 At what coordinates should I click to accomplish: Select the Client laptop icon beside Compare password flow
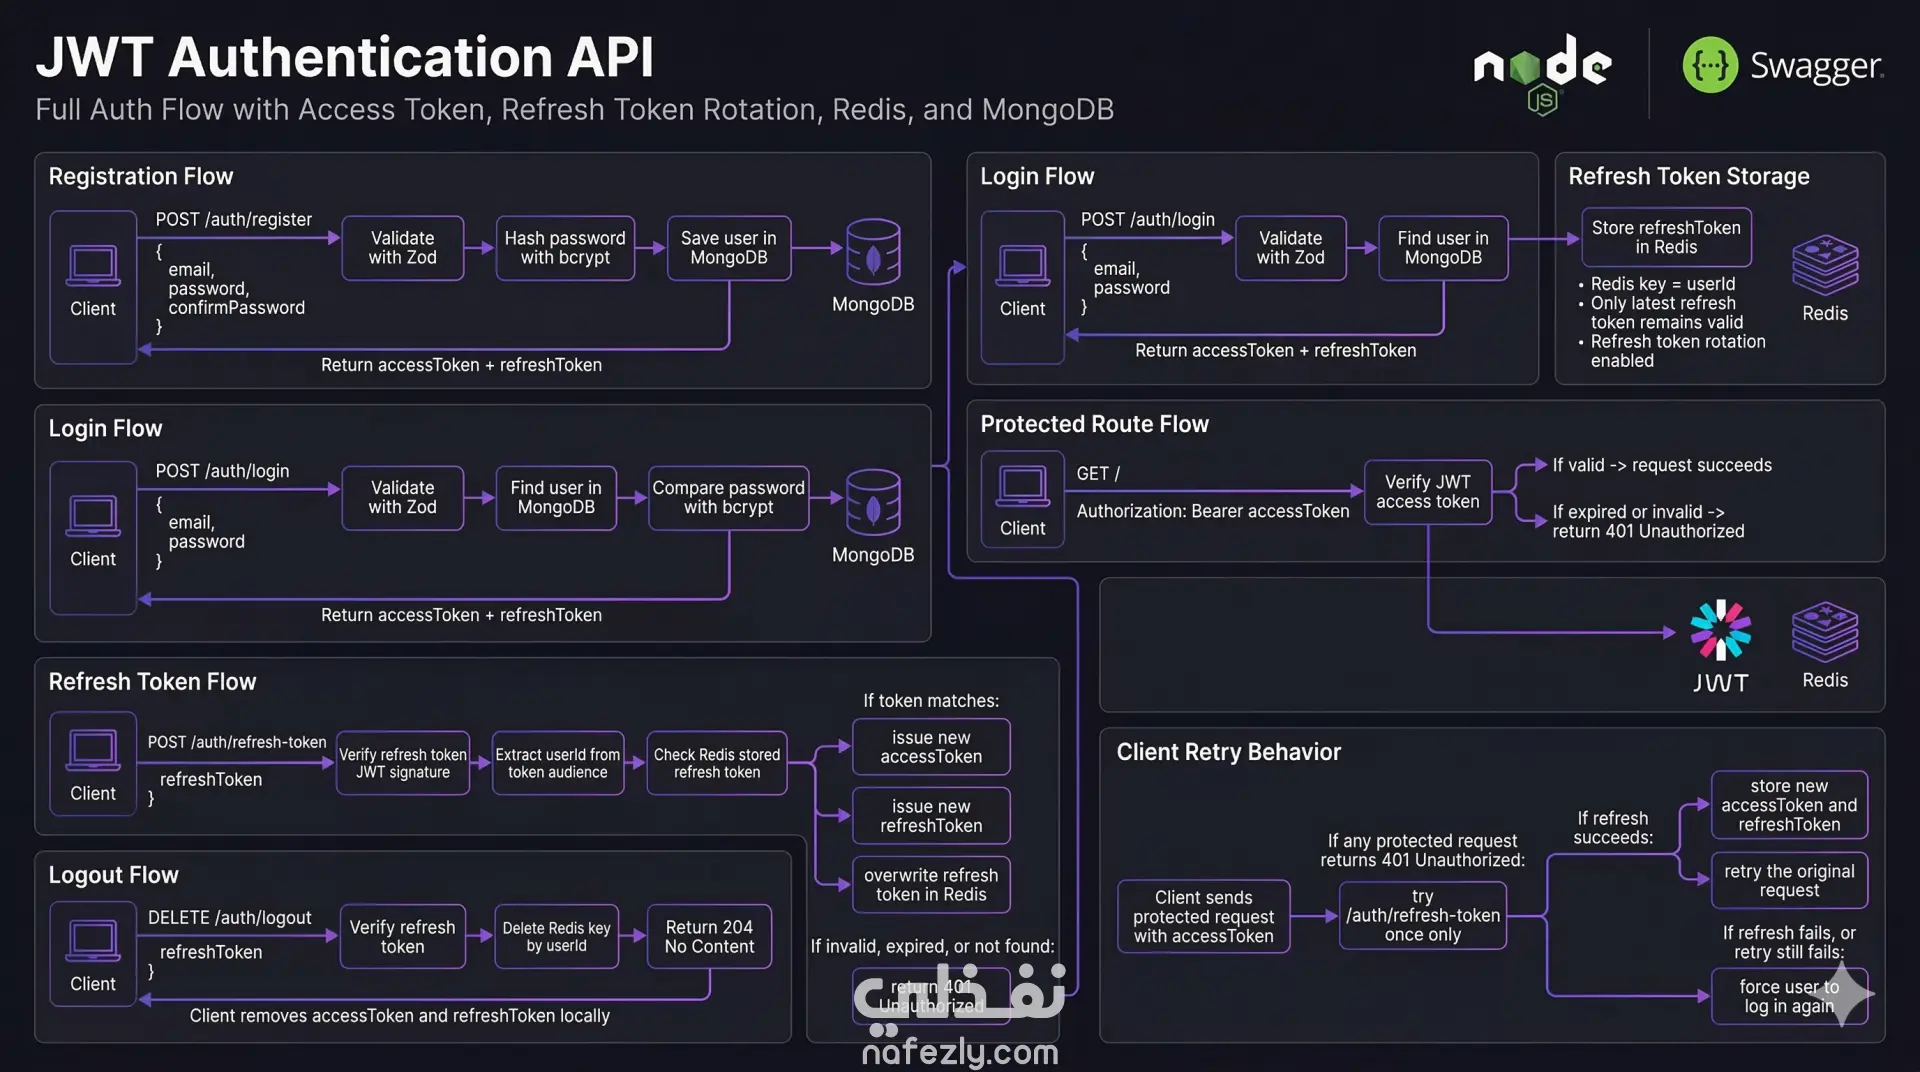pos(93,517)
